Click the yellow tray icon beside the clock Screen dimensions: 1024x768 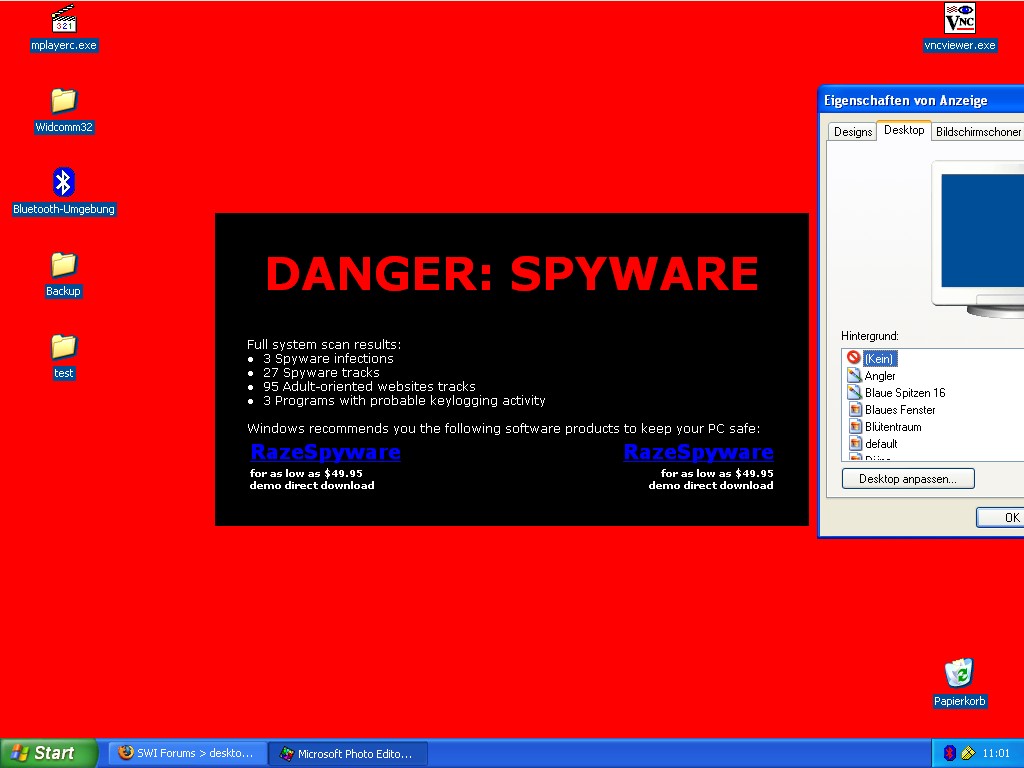[x=968, y=753]
